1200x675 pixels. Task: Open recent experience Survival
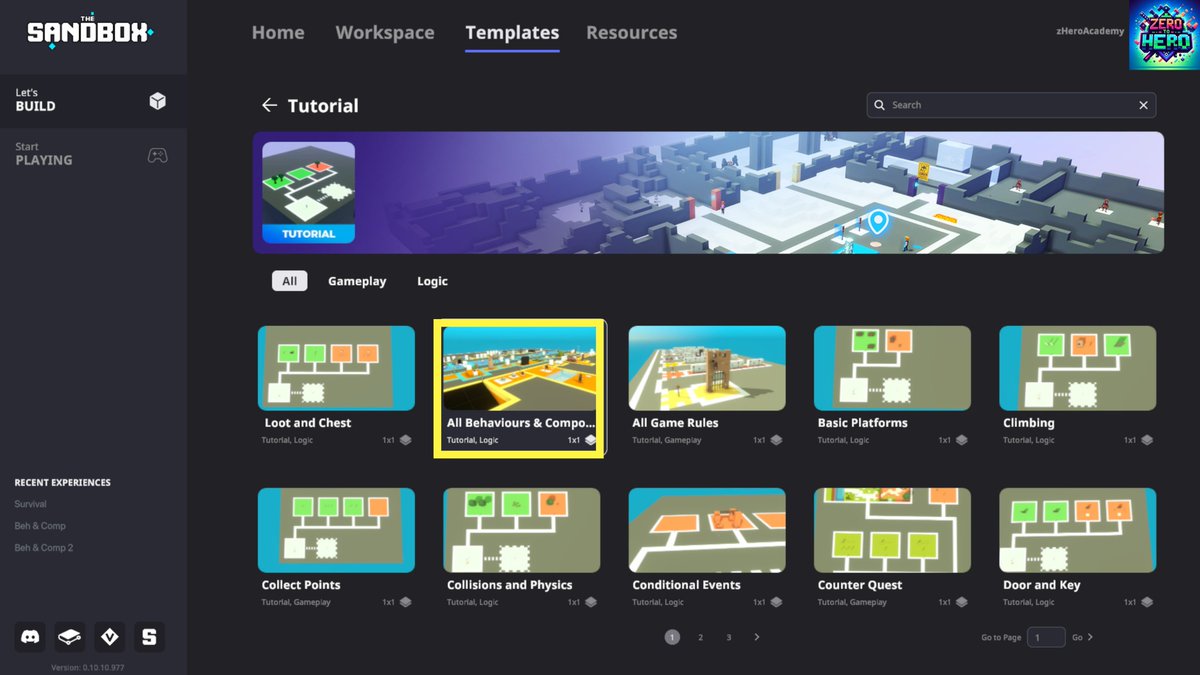(31, 504)
